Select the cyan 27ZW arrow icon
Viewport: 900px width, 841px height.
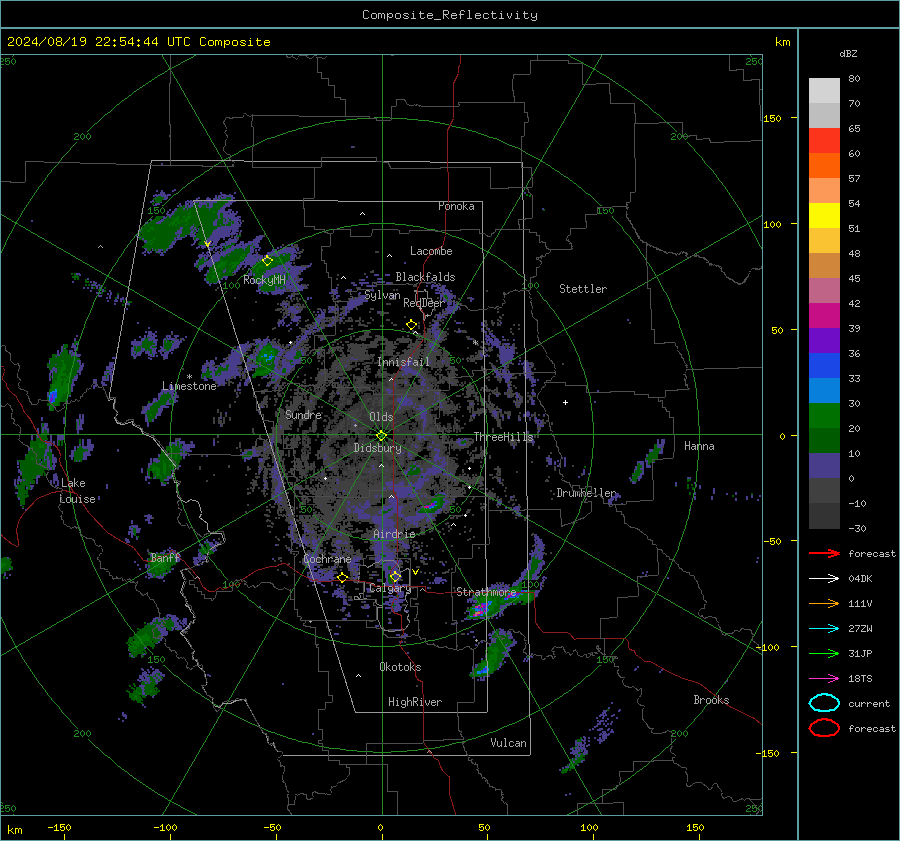click(824, 629)
